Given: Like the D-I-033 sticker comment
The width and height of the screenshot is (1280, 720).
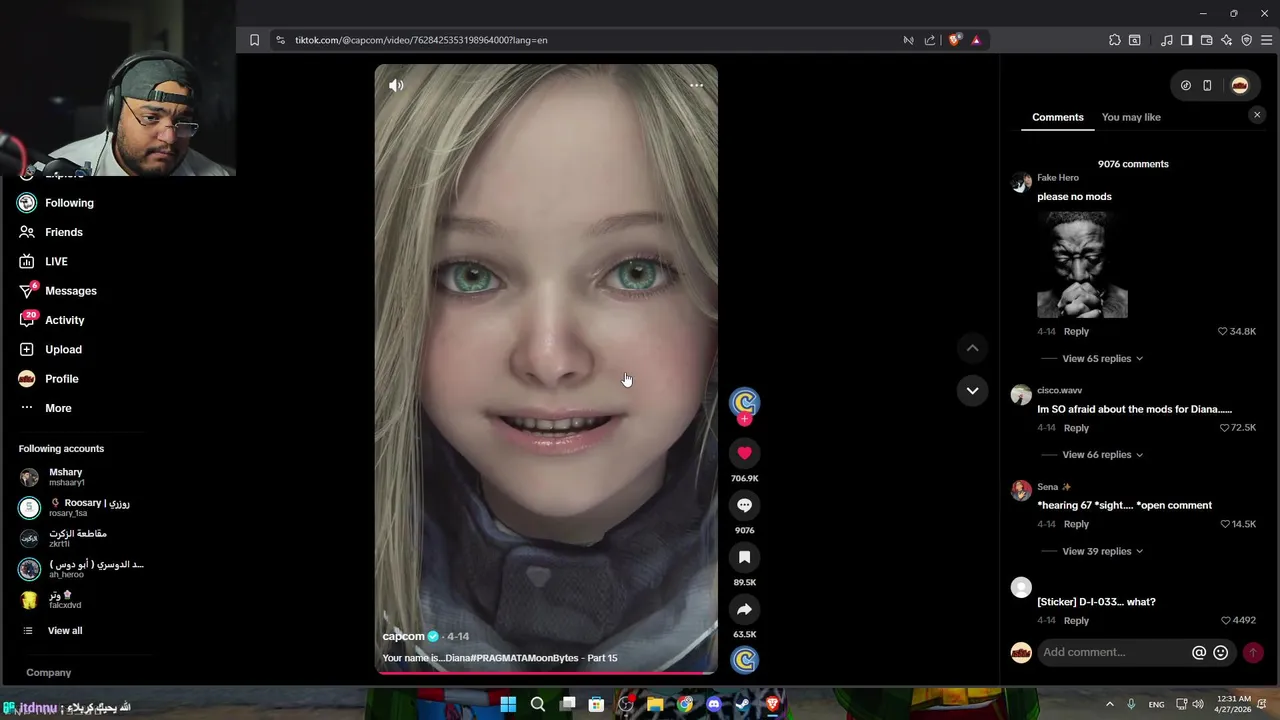Looking at the screenshot, I should pyautogui.click(x=1226, y=620).
